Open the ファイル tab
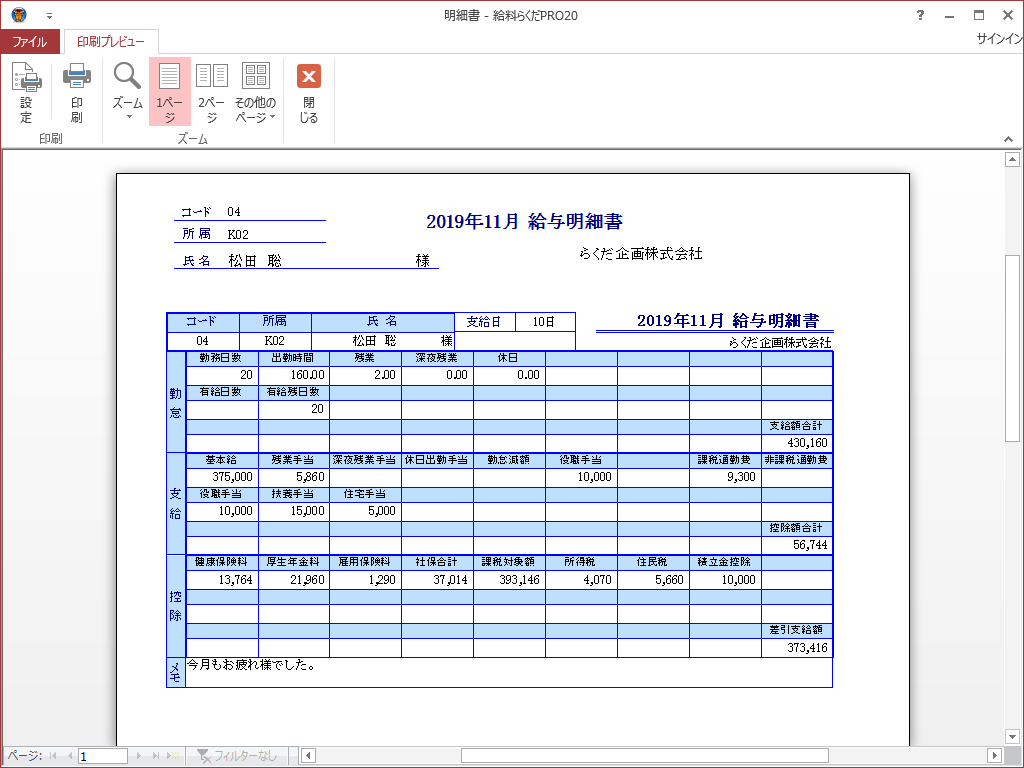This screenshot has width=1024, height=768. pos(30,41)
